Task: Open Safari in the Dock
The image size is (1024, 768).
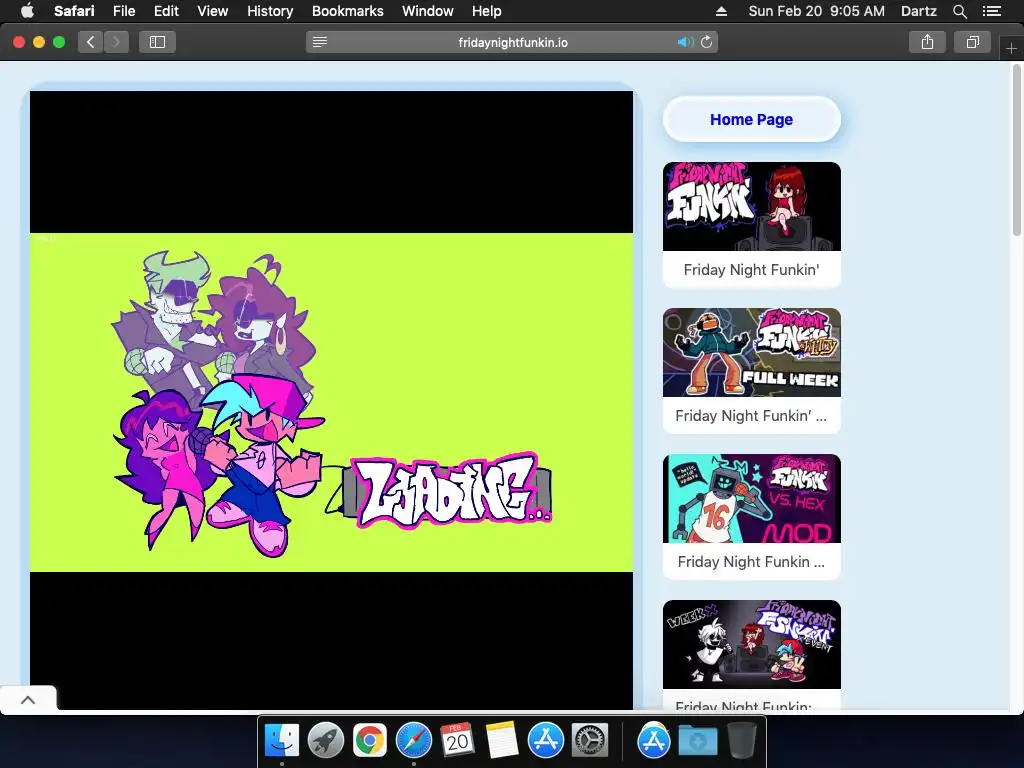Action: coord(414,741)
